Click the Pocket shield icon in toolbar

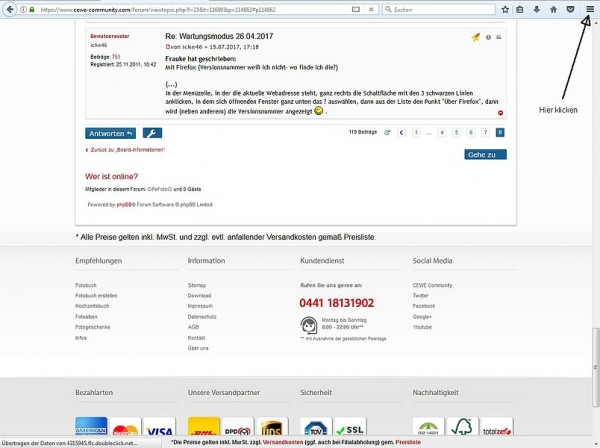(570, 10)
